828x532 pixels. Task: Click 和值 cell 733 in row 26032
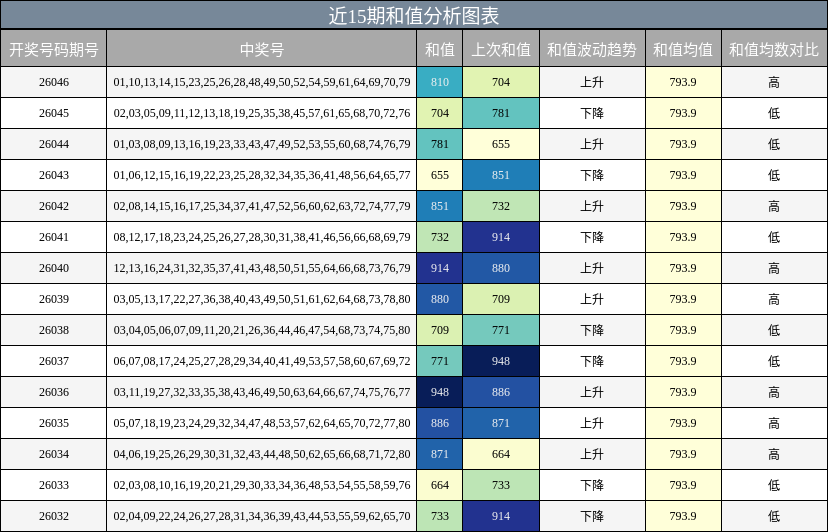(x=439, y=516)
